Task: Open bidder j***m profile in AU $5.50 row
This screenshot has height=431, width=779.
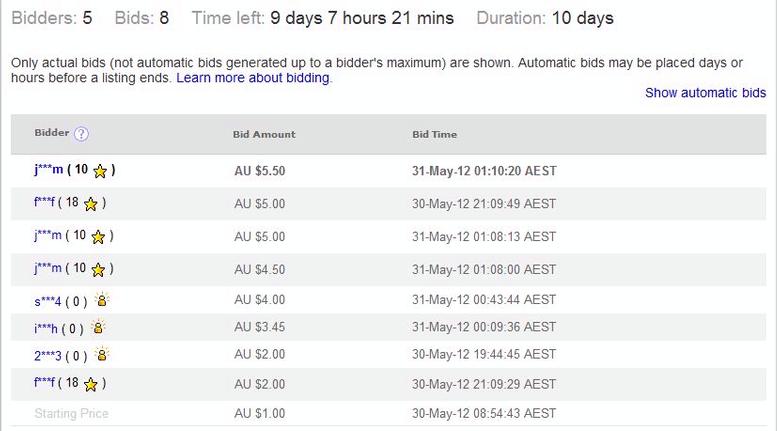Action: (48, 171)
